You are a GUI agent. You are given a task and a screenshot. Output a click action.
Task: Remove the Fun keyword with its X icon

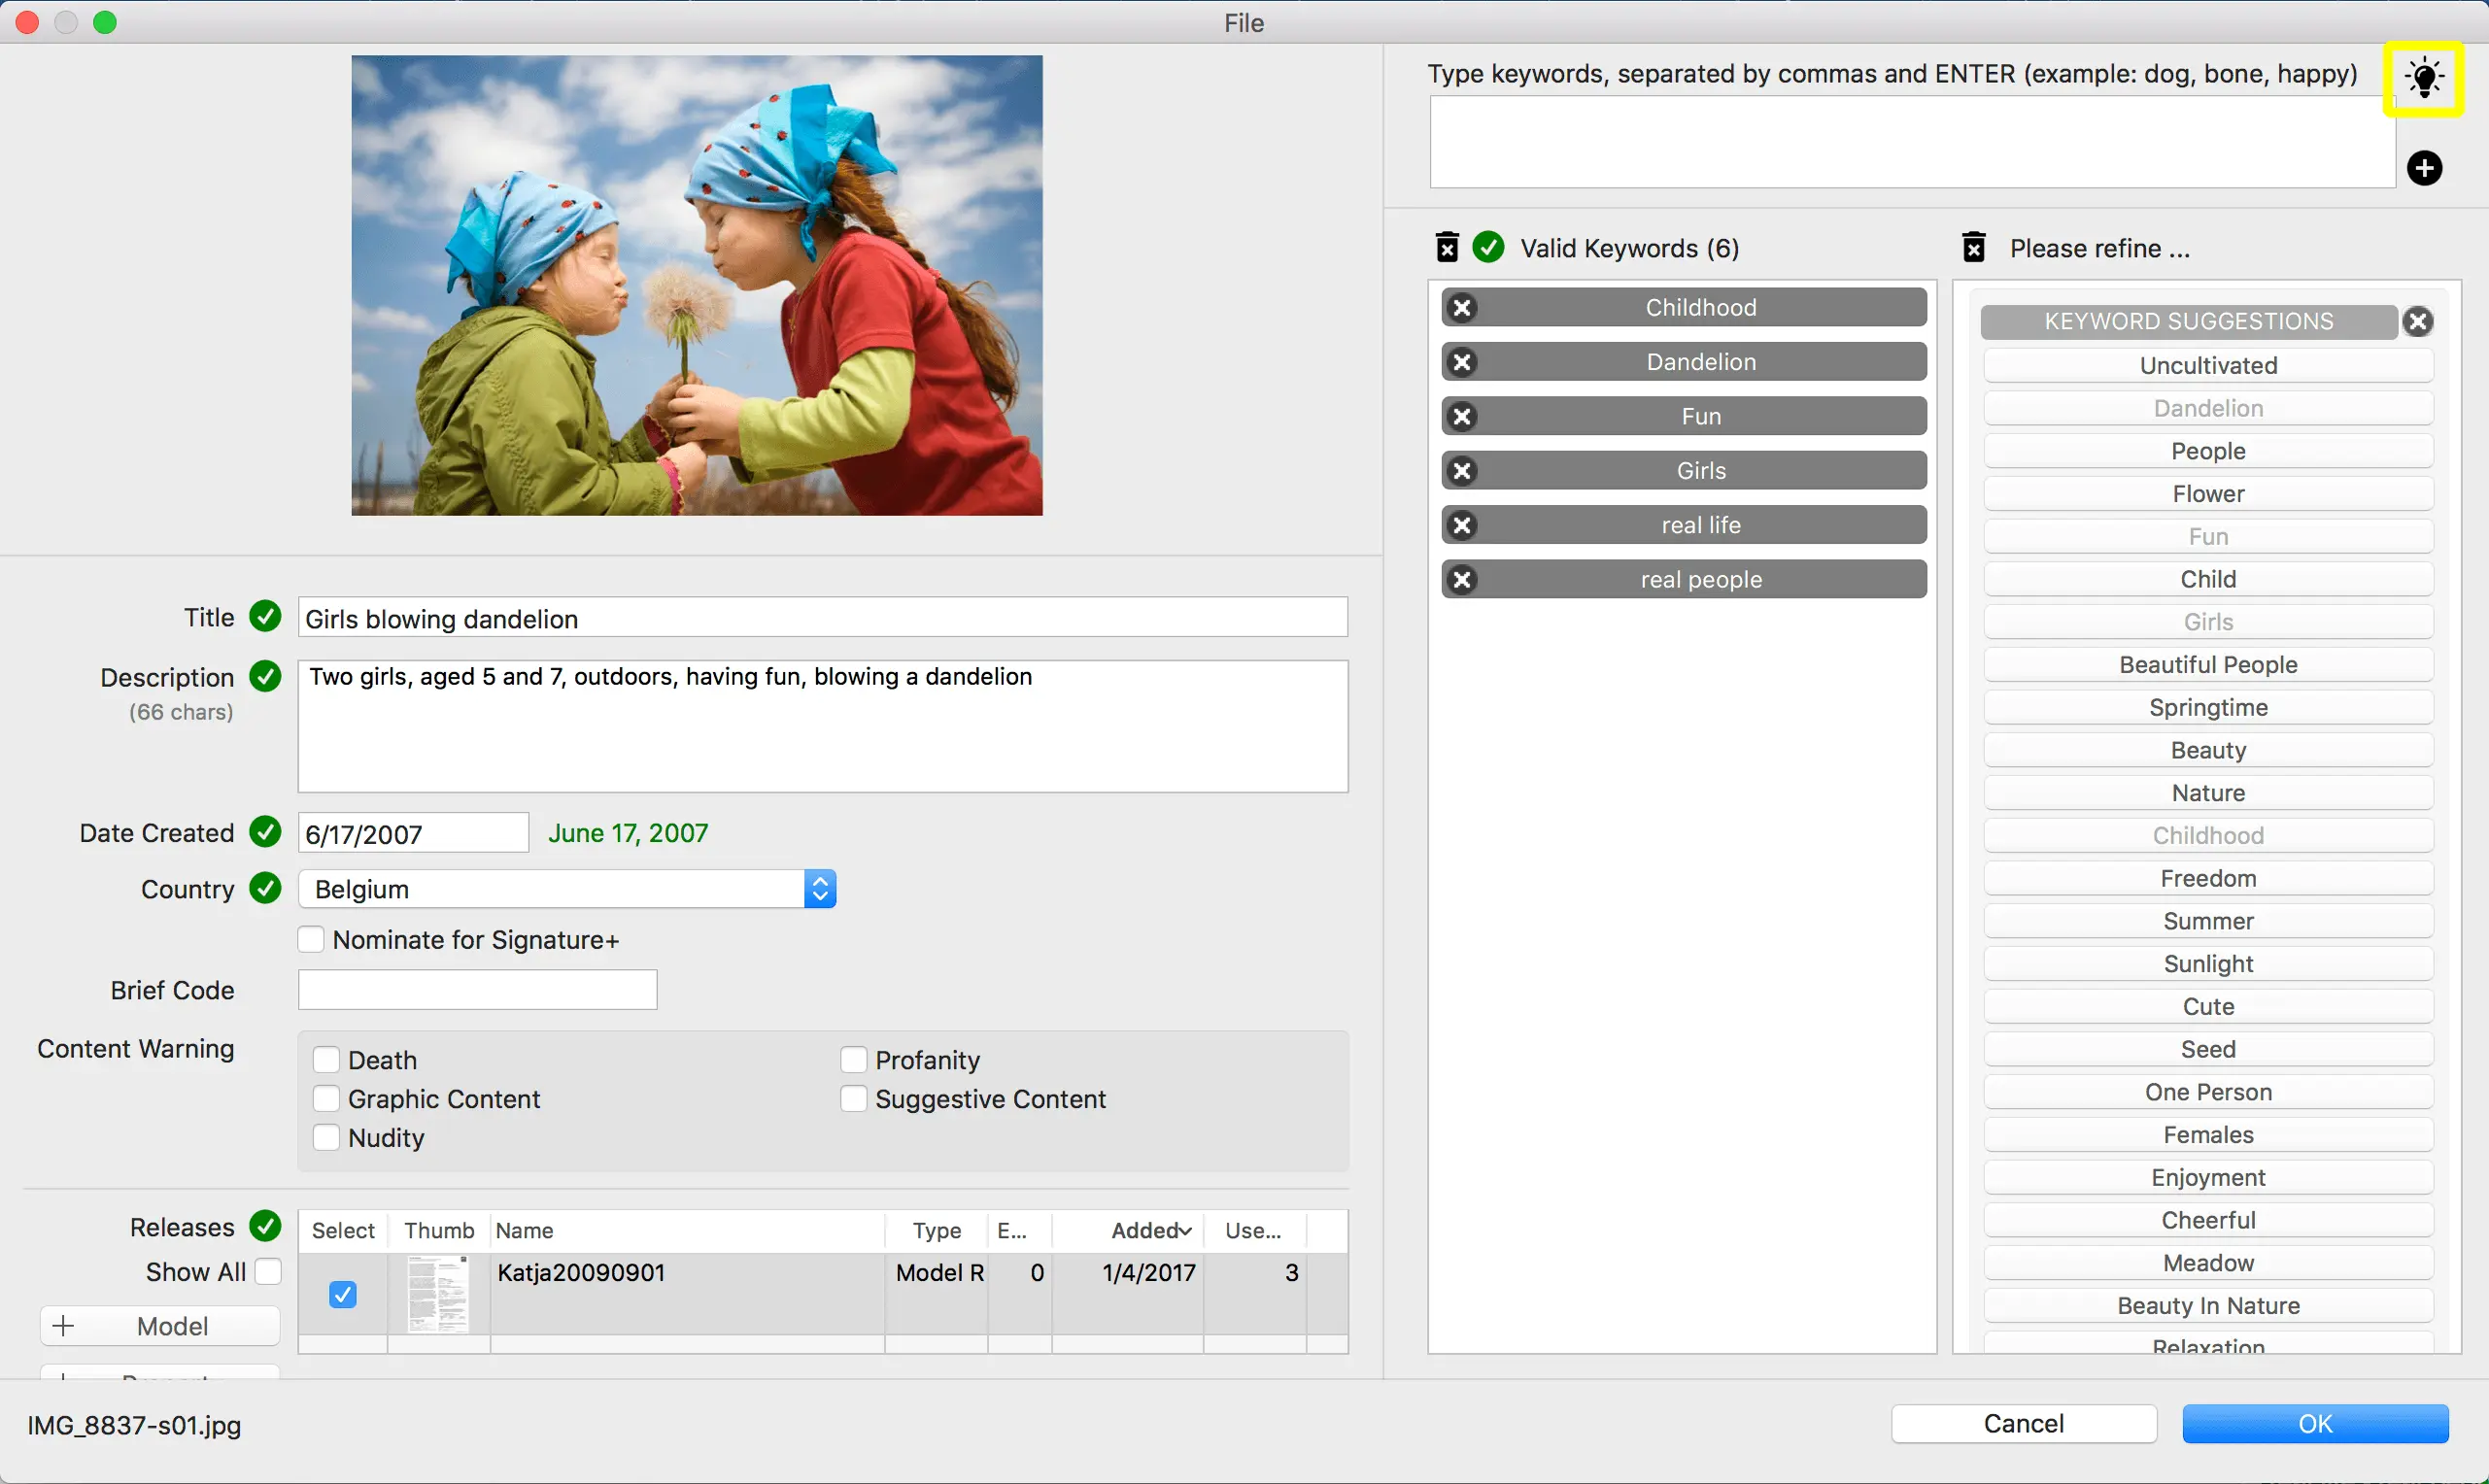coord(1462,416)
